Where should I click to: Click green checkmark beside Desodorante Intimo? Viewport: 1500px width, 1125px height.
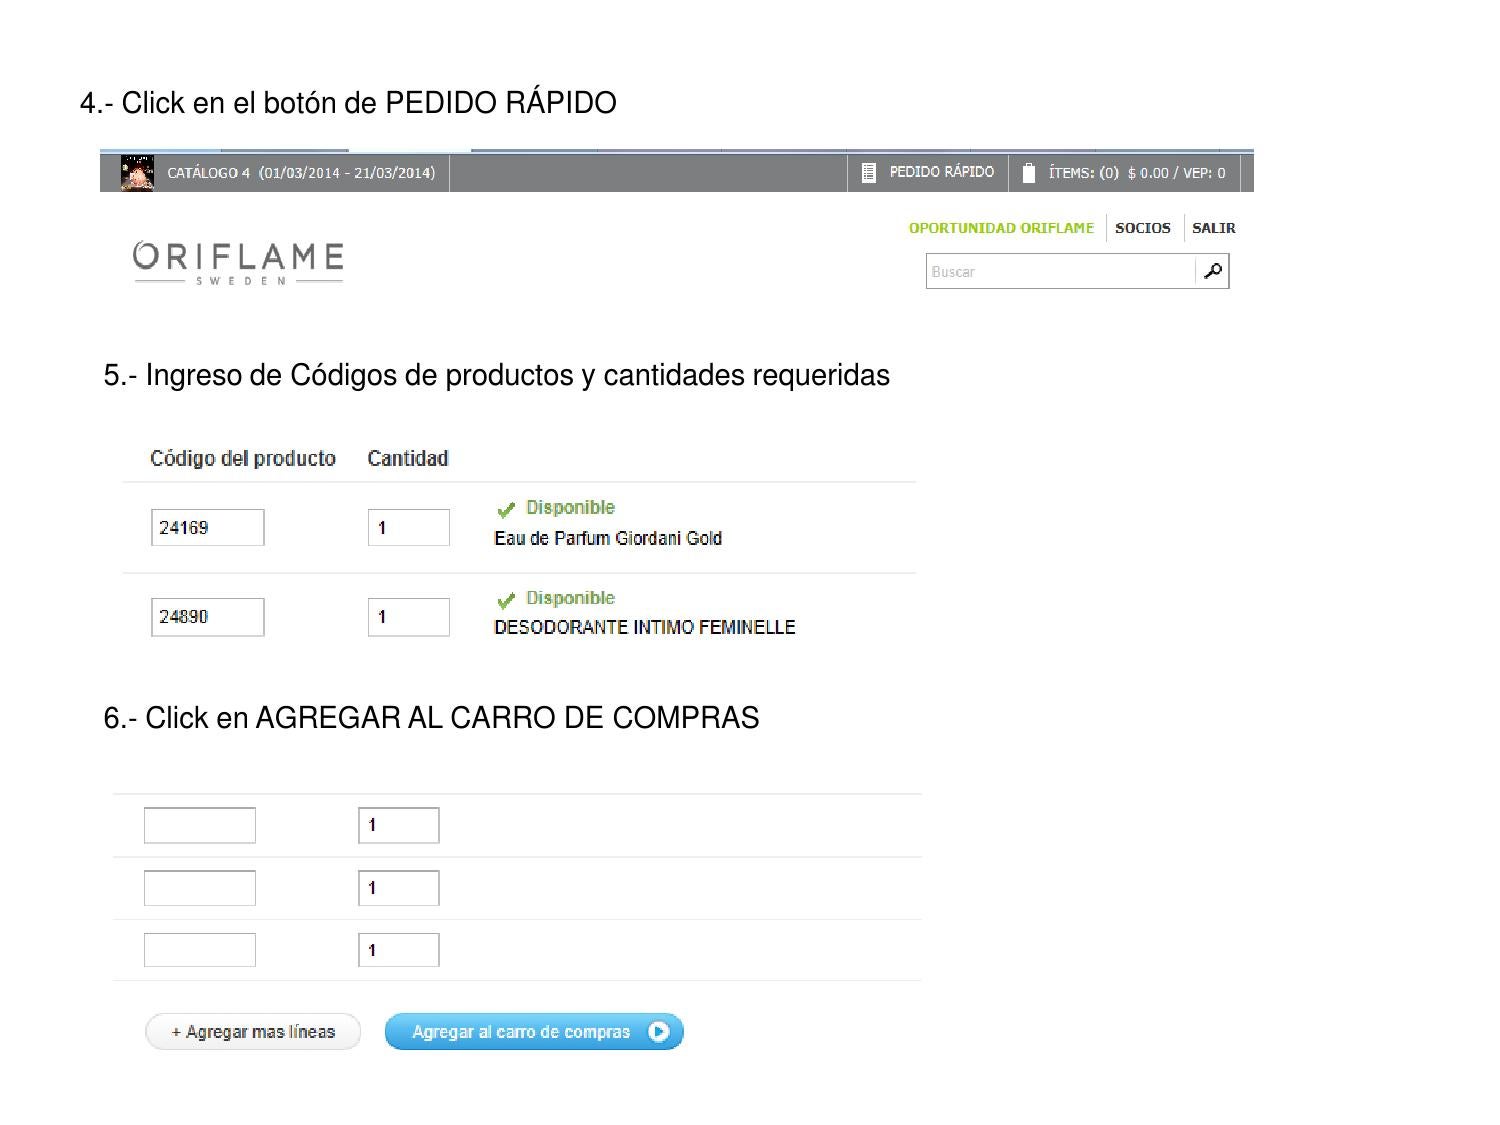point(506,600)
